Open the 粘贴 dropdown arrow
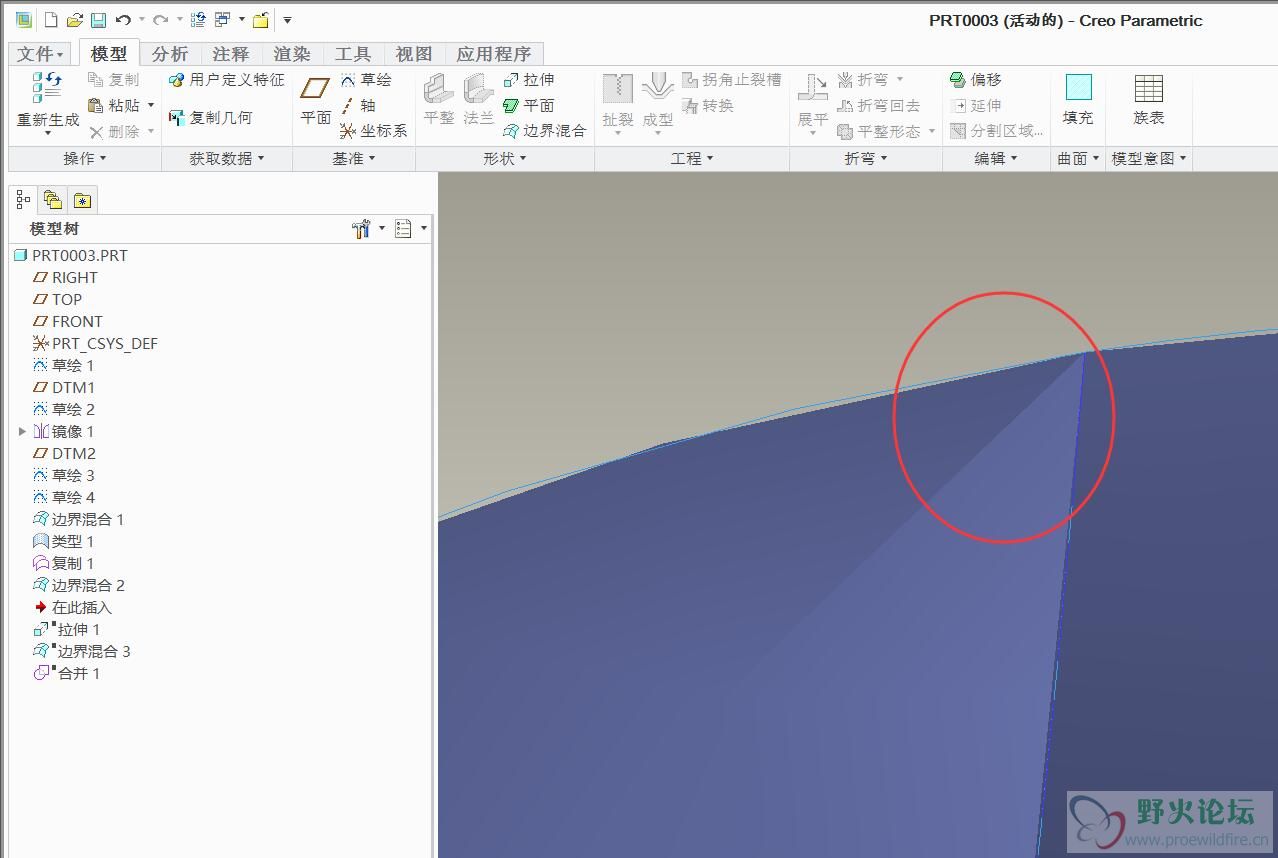Screen dimensions: 1278x858 [151, 105]
